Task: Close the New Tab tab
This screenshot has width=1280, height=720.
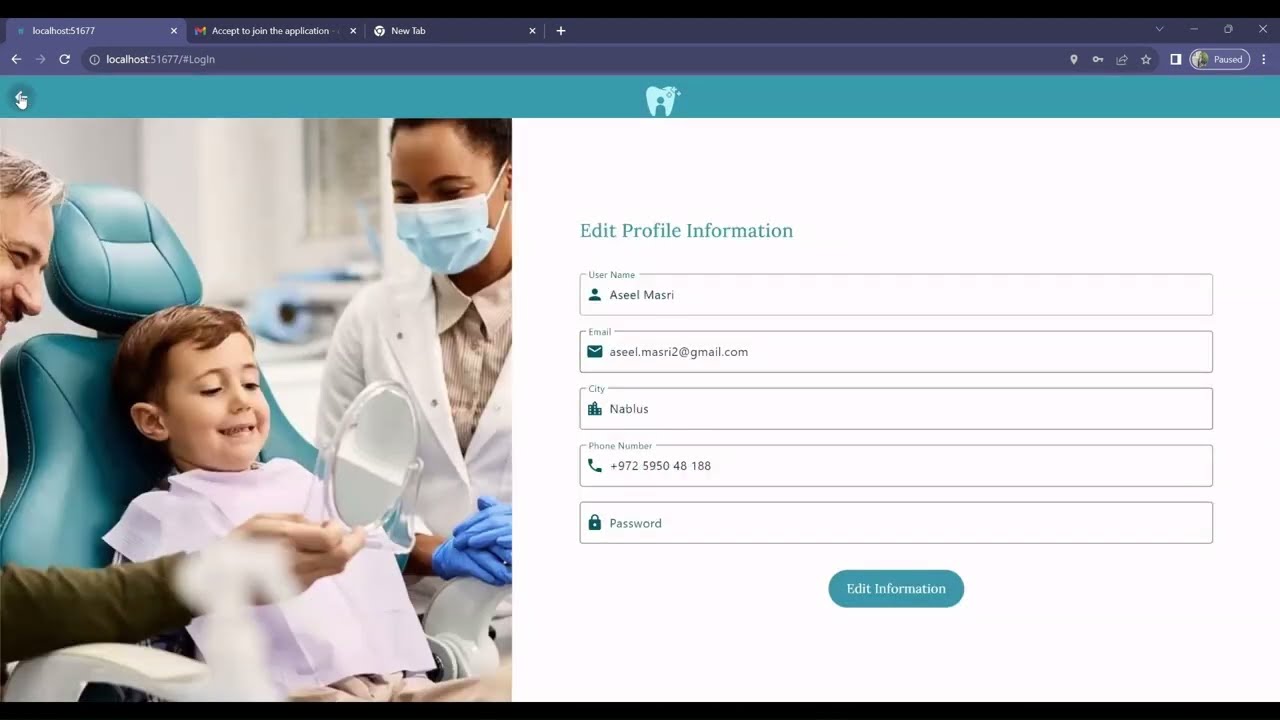Action: click(x=532, y=31)
